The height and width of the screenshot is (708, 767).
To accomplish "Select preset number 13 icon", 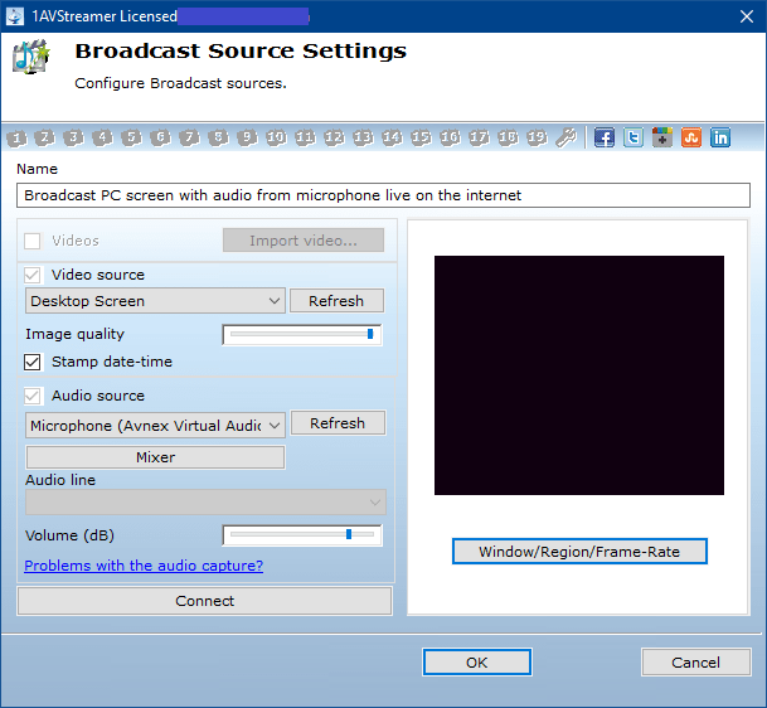I will 363,138.
